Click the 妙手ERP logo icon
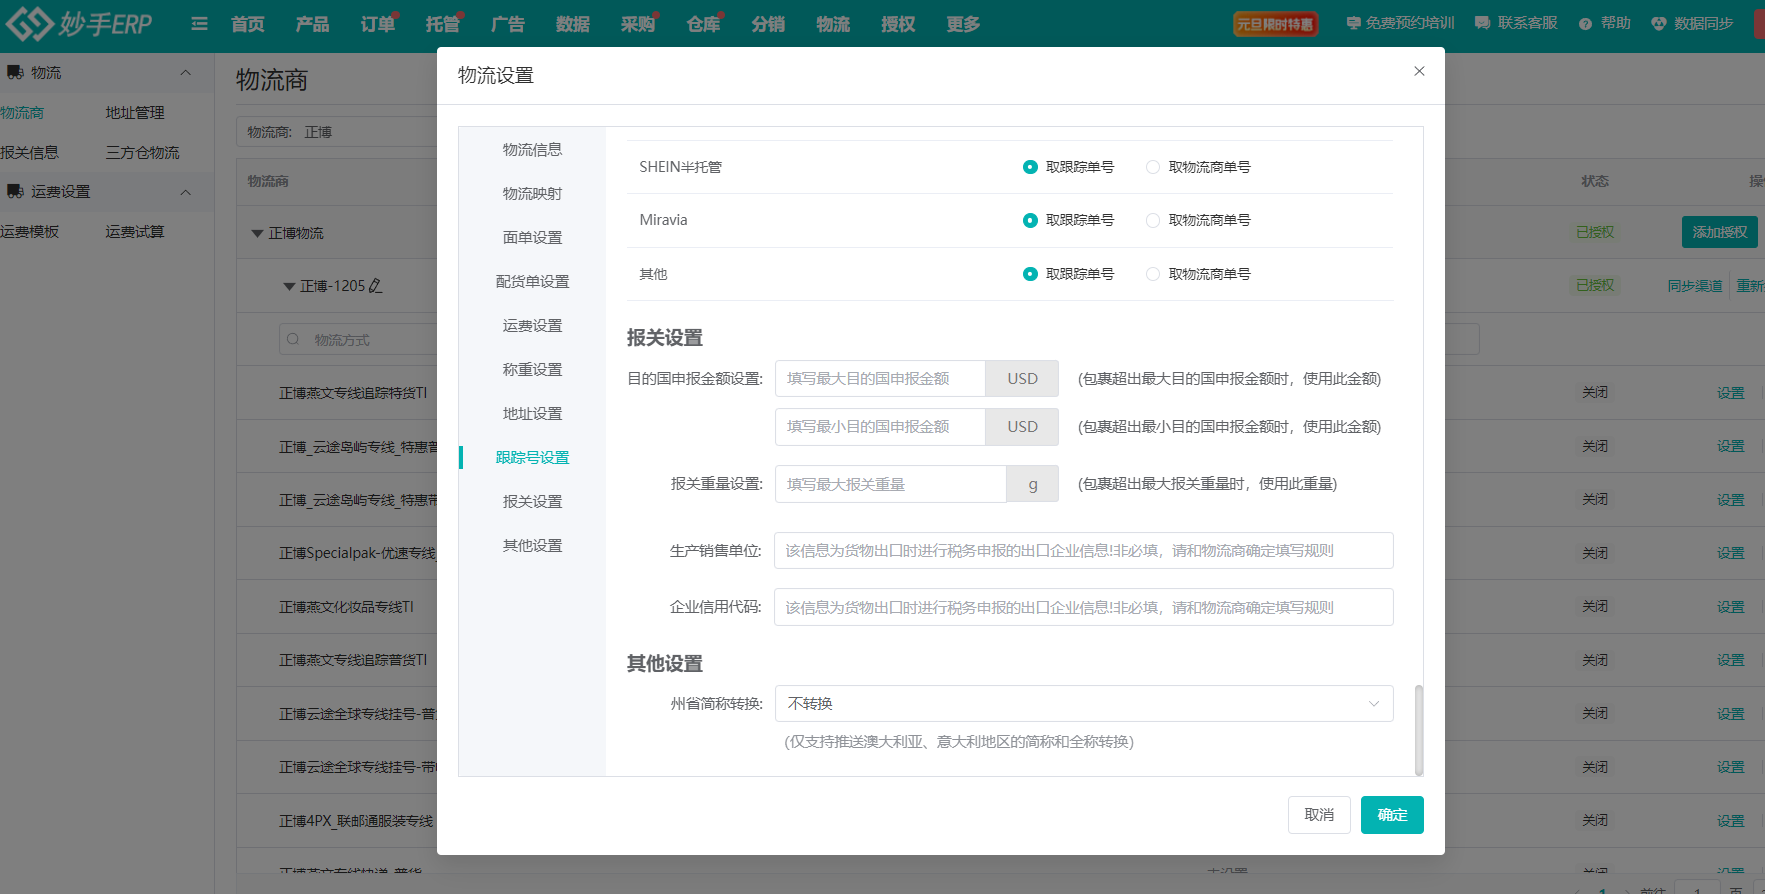The height and width of the screenshot is (894, 1765). pyautogui.click(x=30, y=23)
